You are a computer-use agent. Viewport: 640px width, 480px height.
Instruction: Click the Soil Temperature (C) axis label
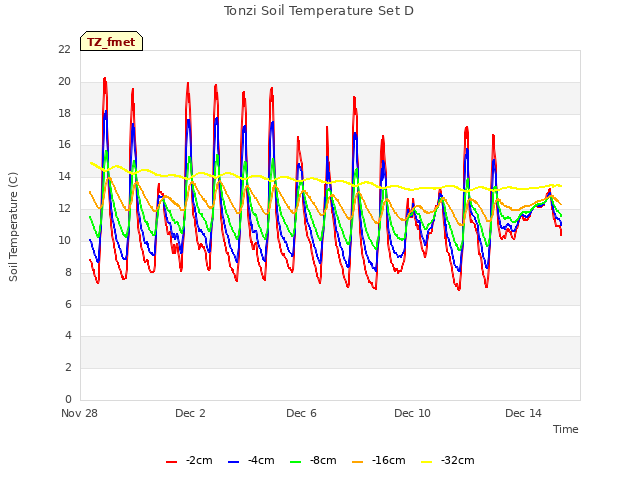point(13,227)
